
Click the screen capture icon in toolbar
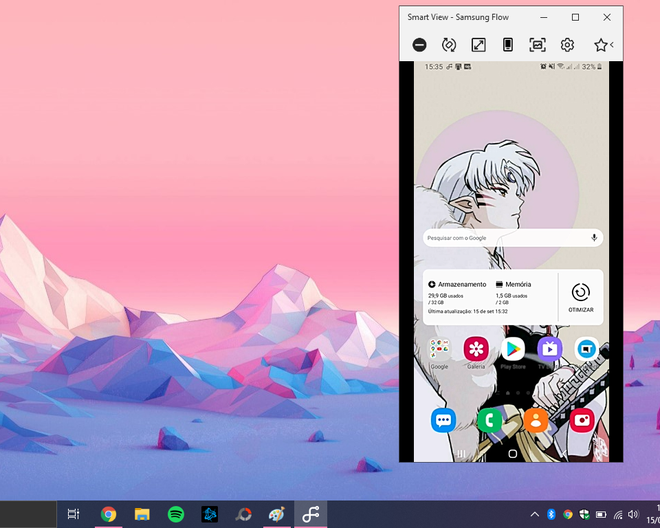click(x=538, y=45)
